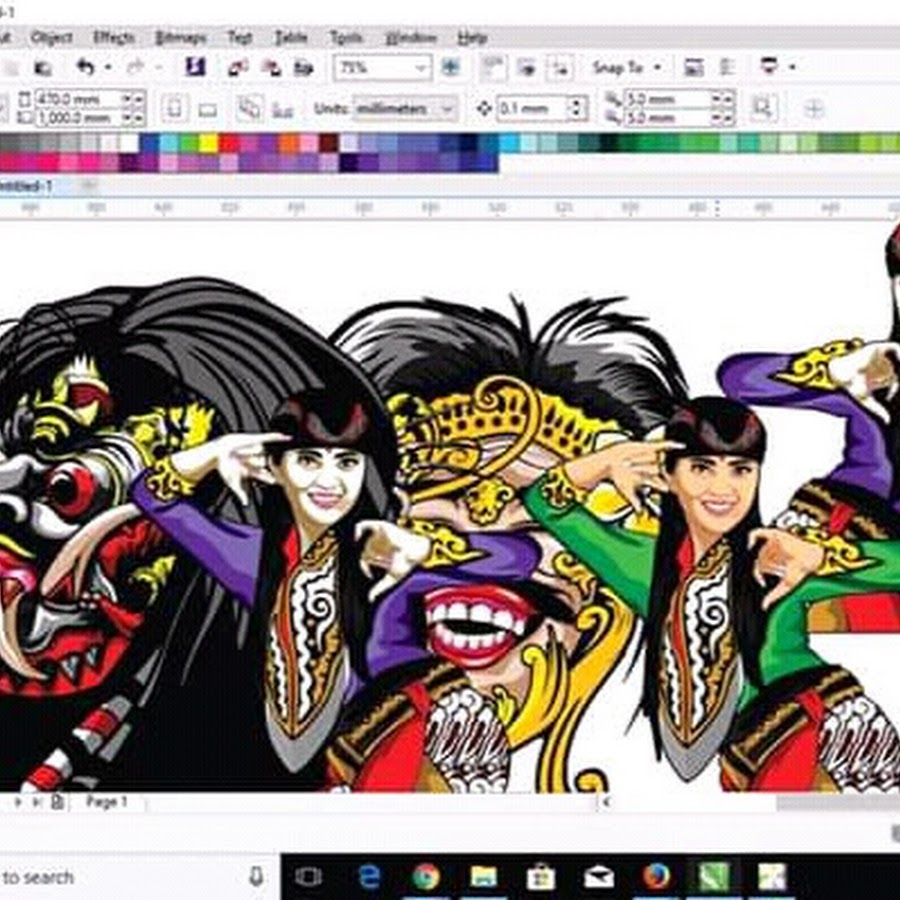Click the nudge distance 0.1 mm field

coord(531,108)
